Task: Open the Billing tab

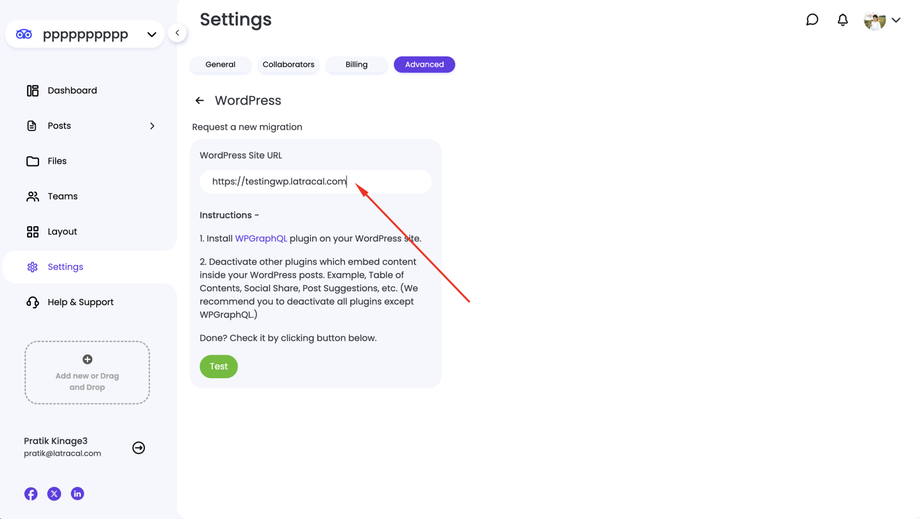Action: coord(356,65)
